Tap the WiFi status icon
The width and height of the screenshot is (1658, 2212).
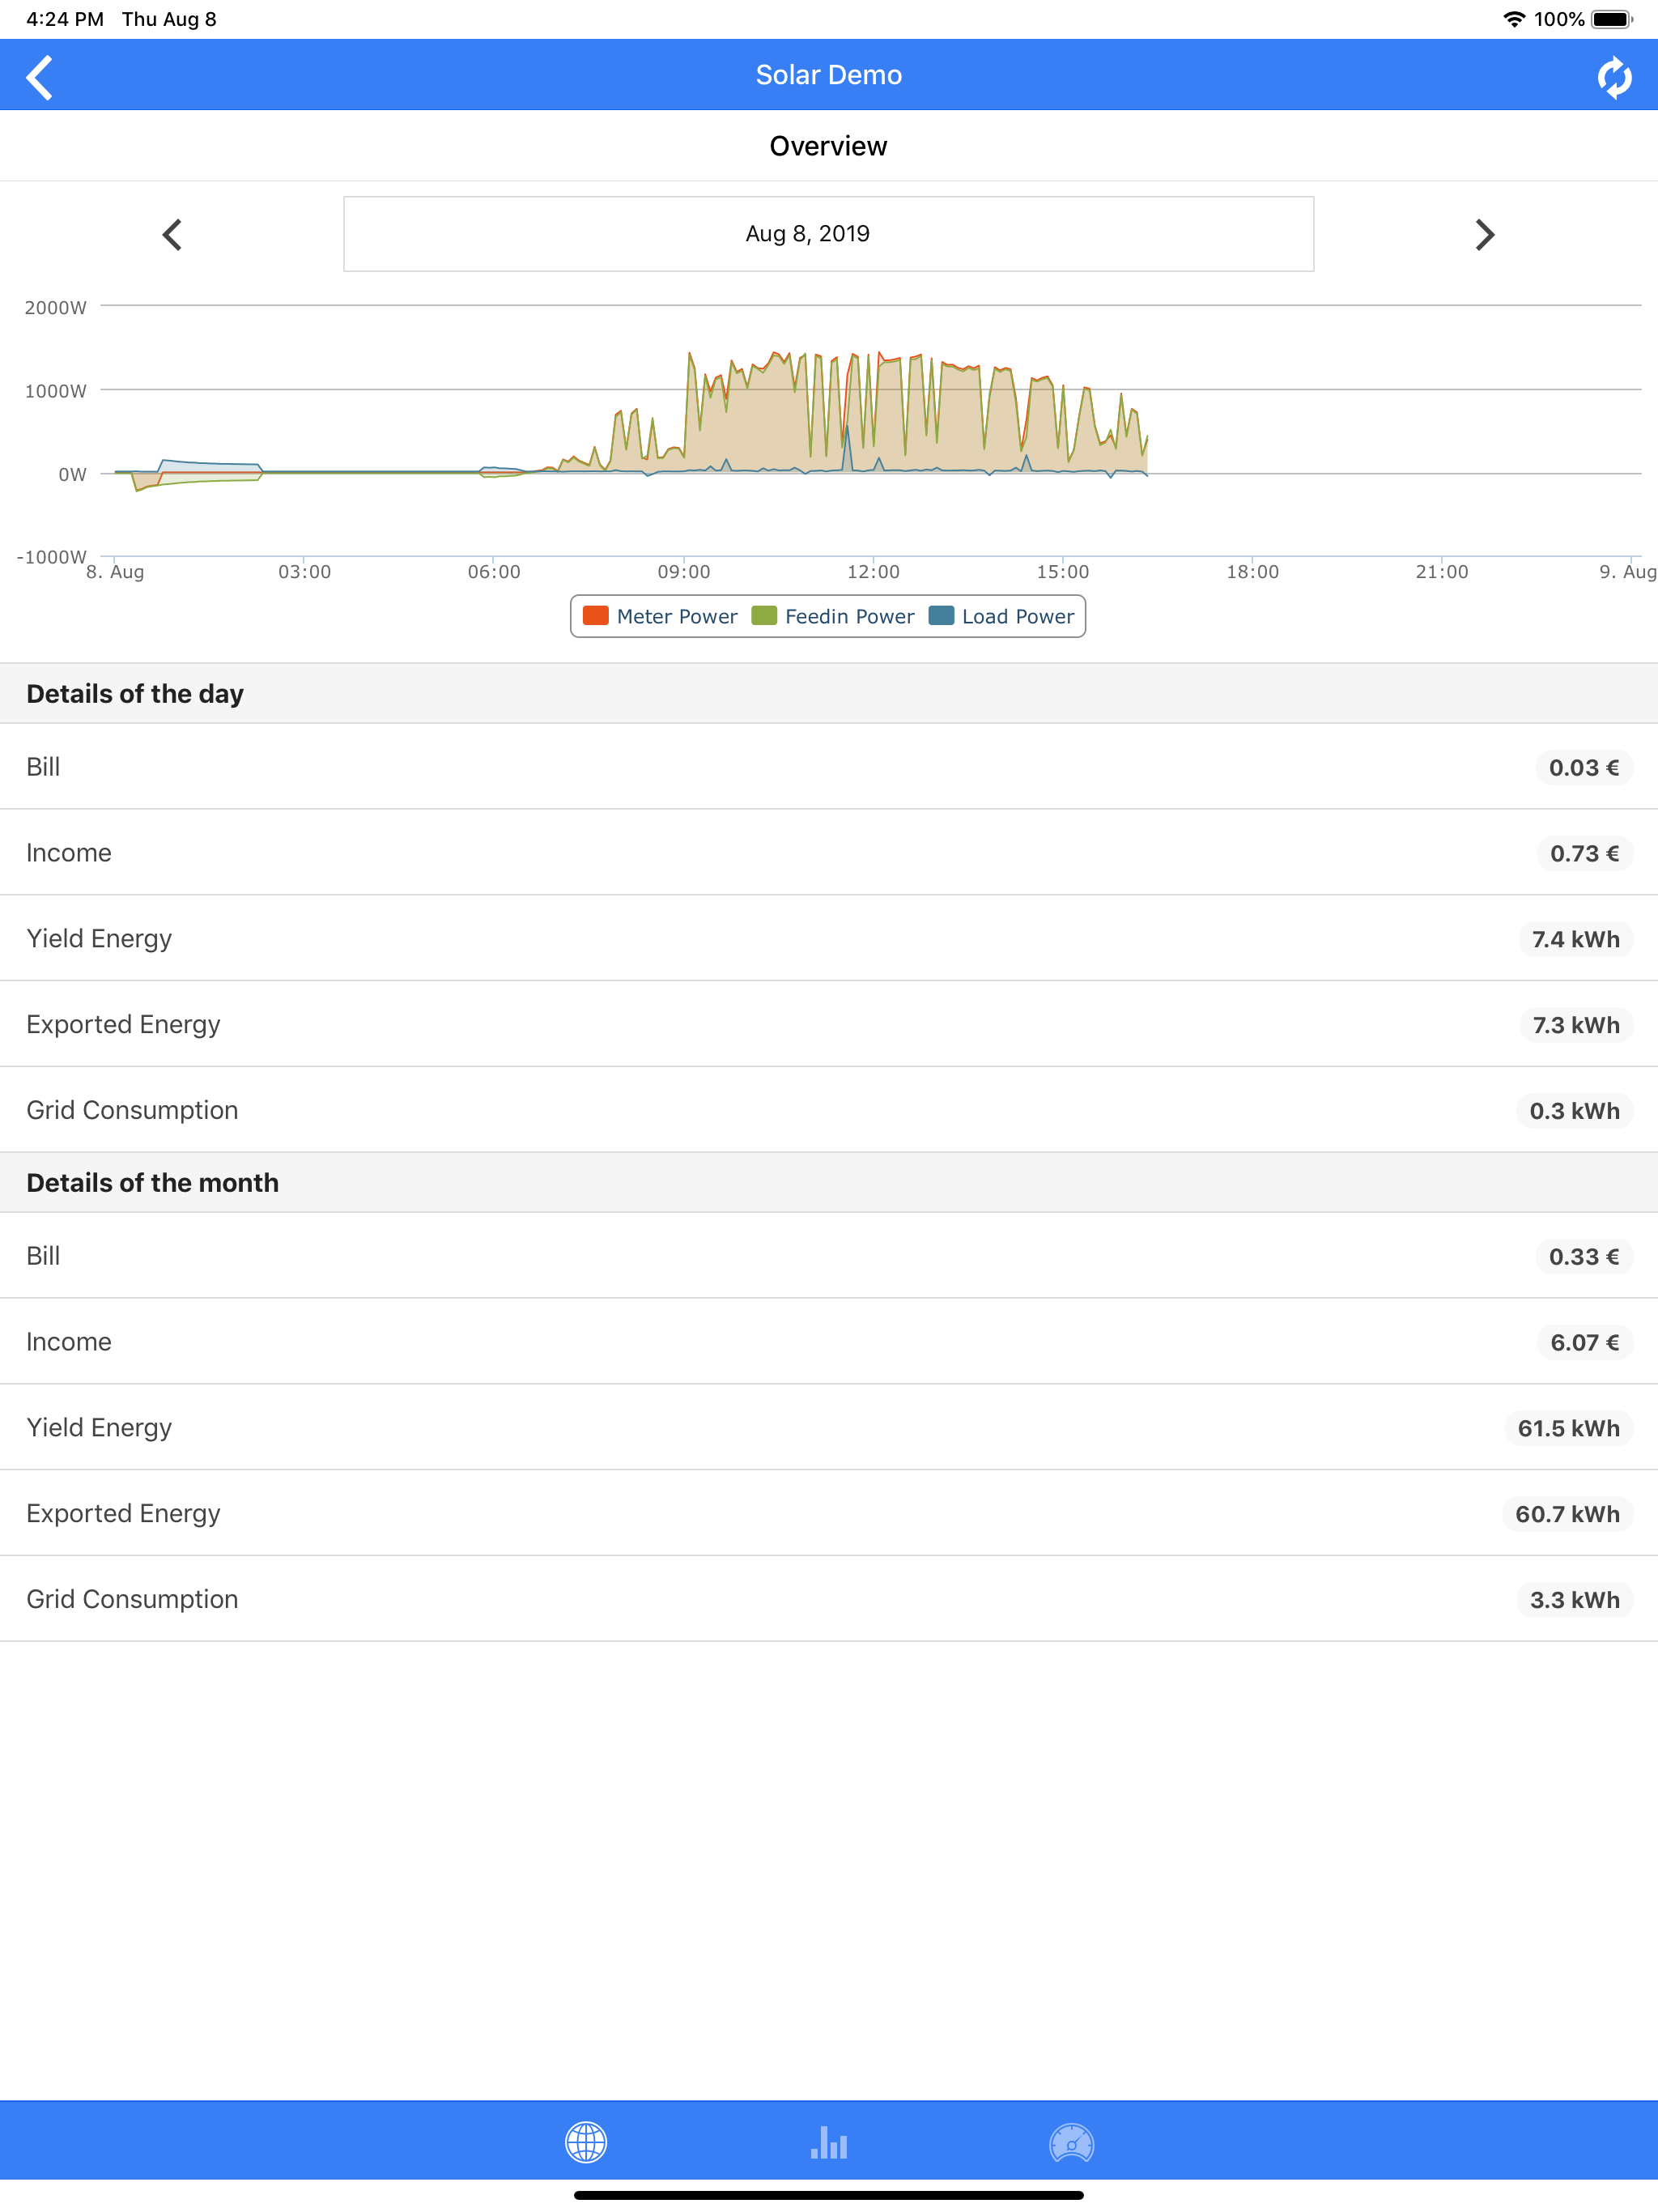tap(1514, 19)
